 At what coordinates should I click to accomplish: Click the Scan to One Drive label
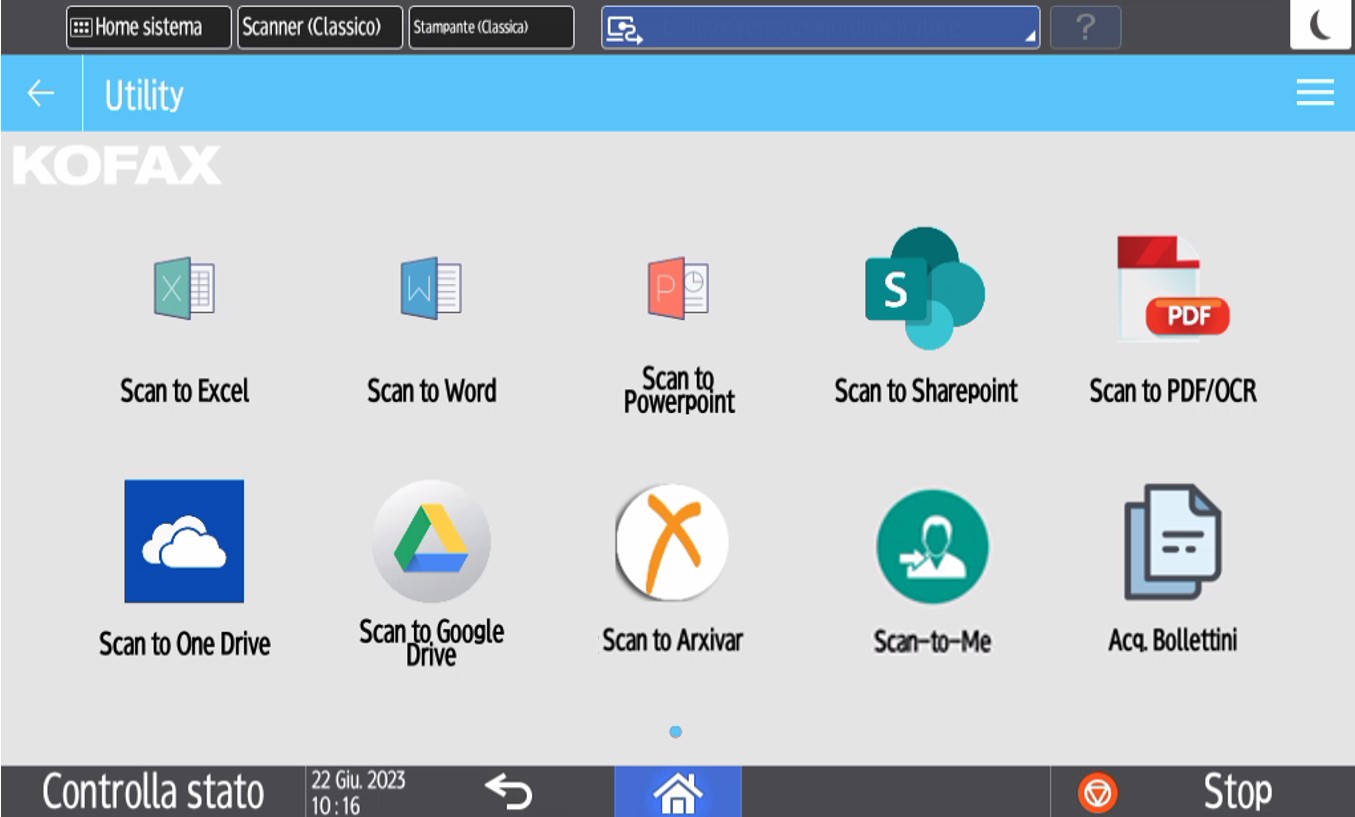184,644
